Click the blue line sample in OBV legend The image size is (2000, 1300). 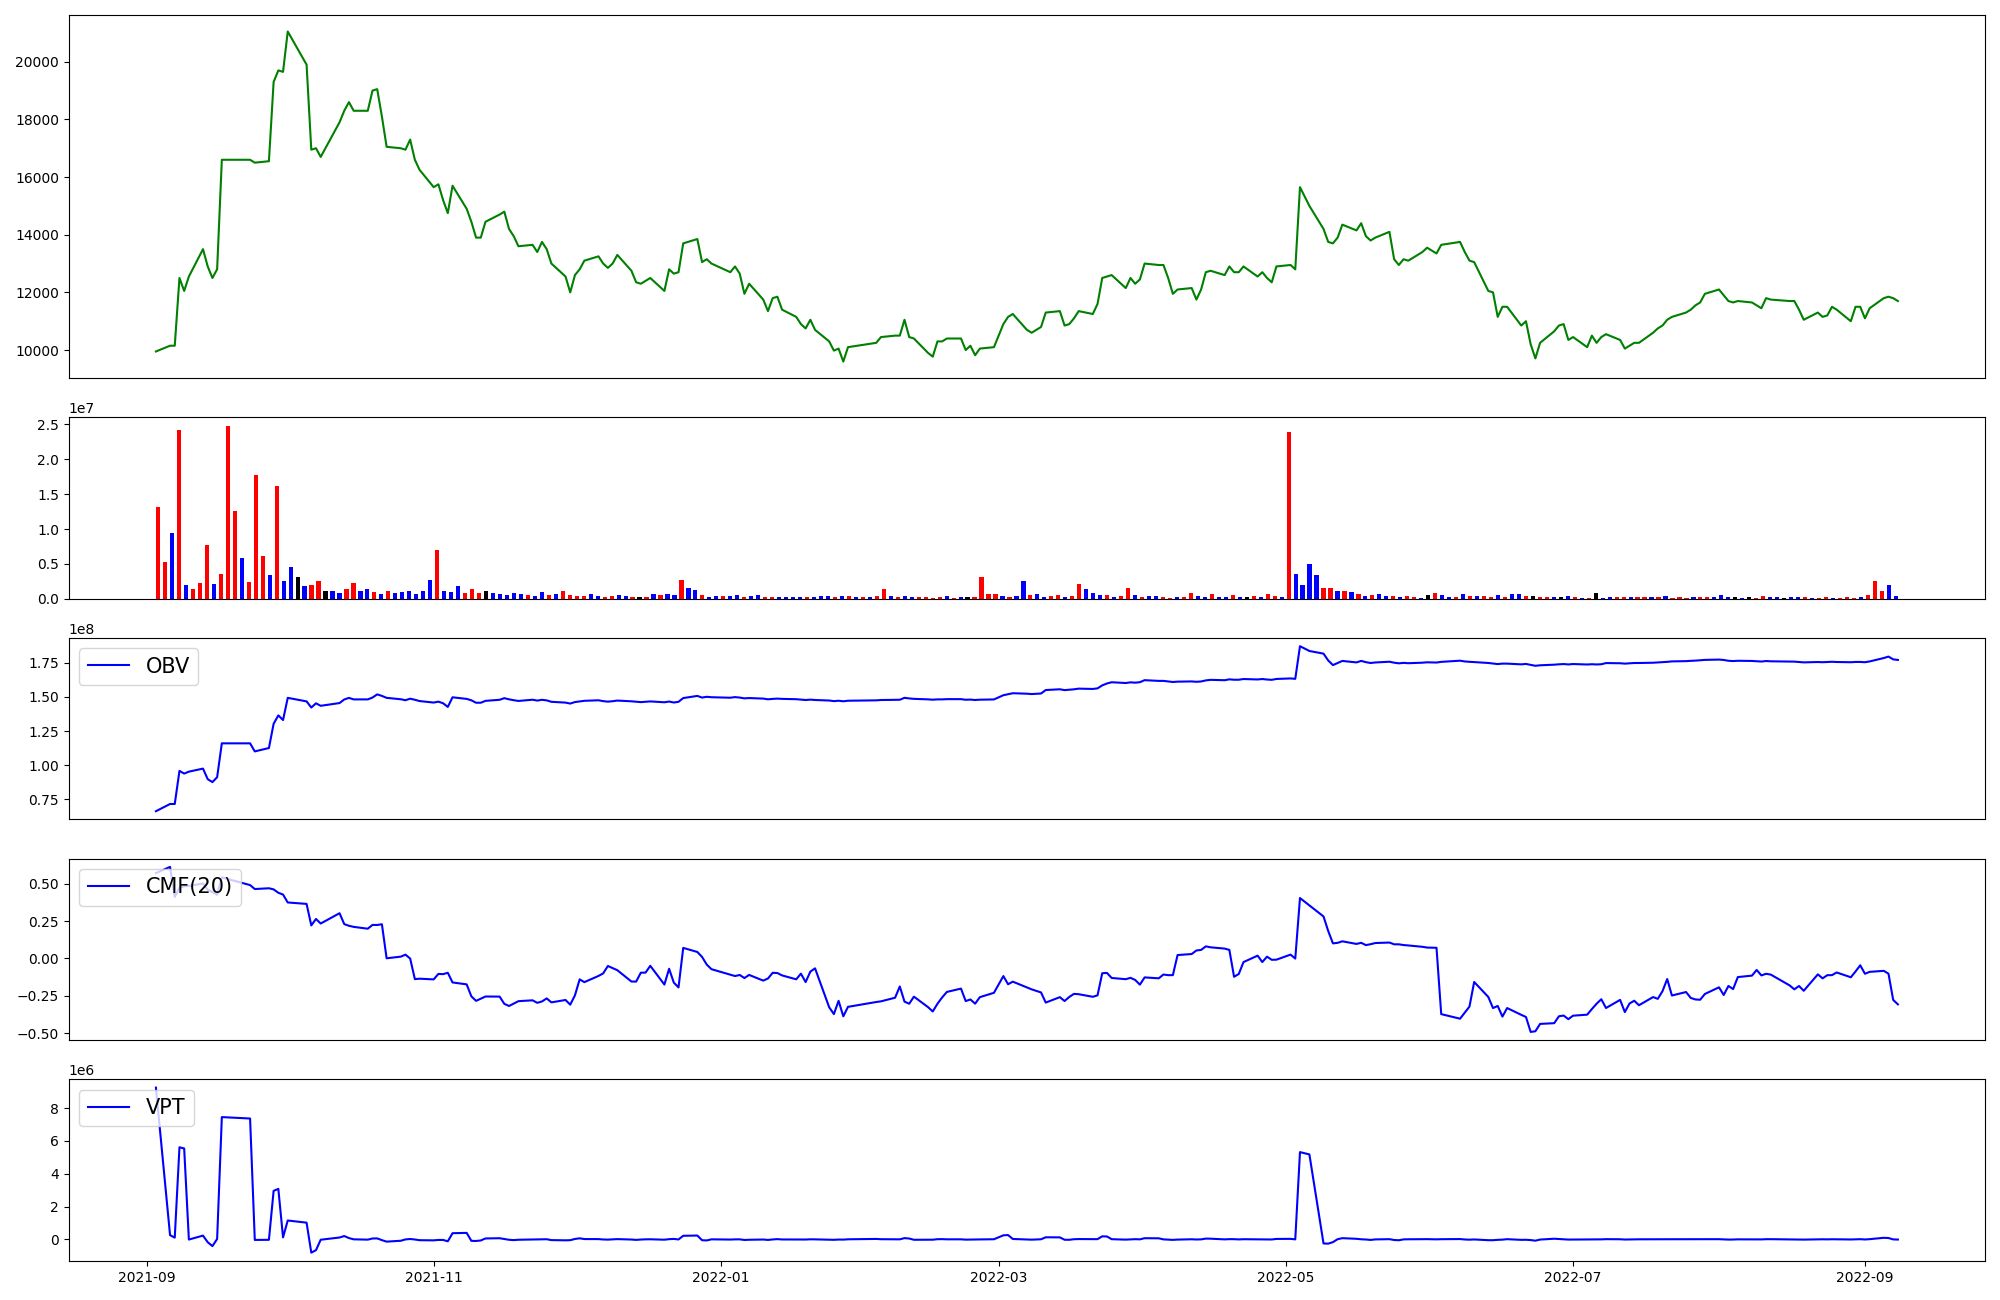[x=110, y=666]
